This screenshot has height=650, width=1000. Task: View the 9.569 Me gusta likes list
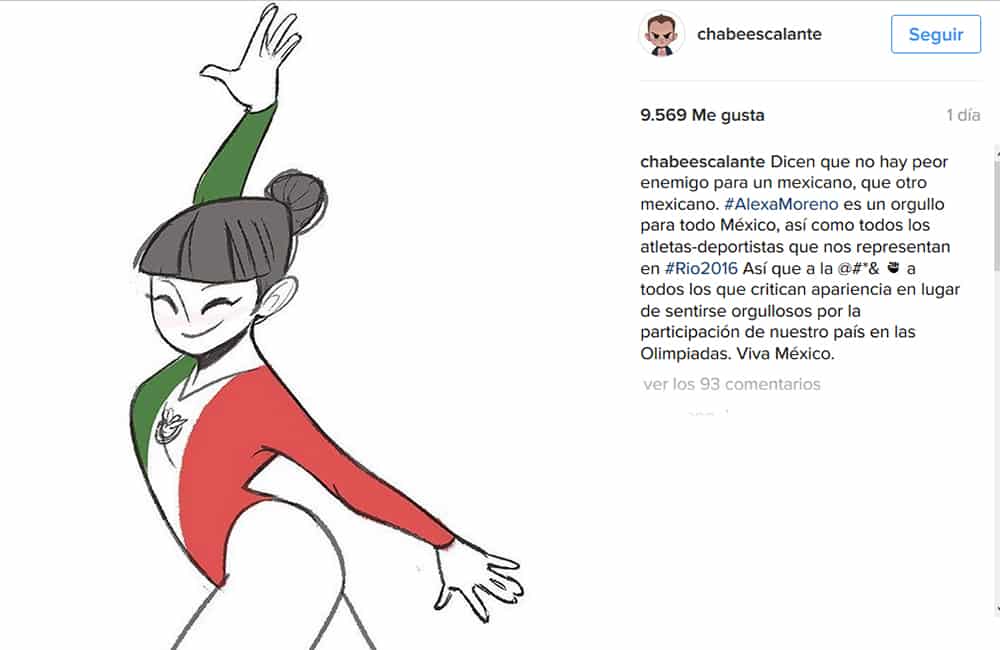coord(702,115)
